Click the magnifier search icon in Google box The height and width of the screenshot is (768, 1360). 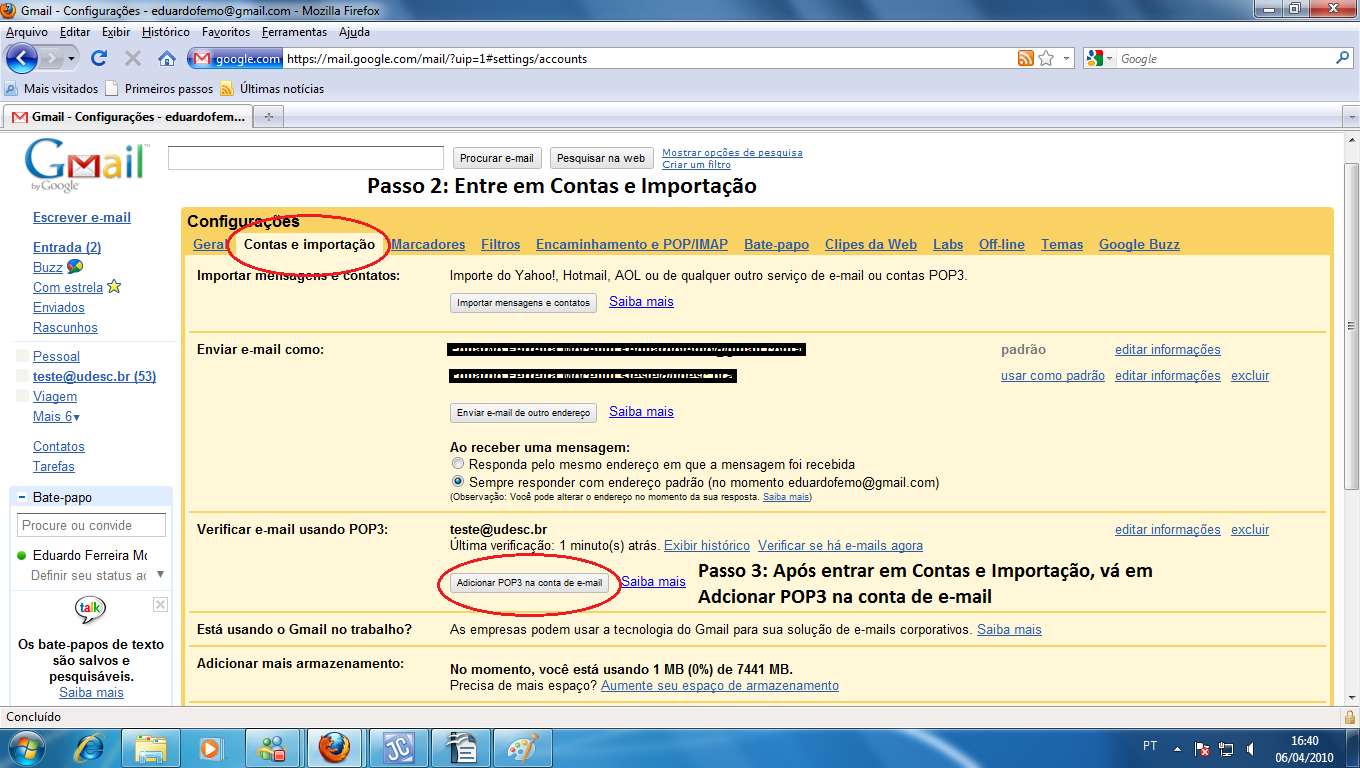1343,58
